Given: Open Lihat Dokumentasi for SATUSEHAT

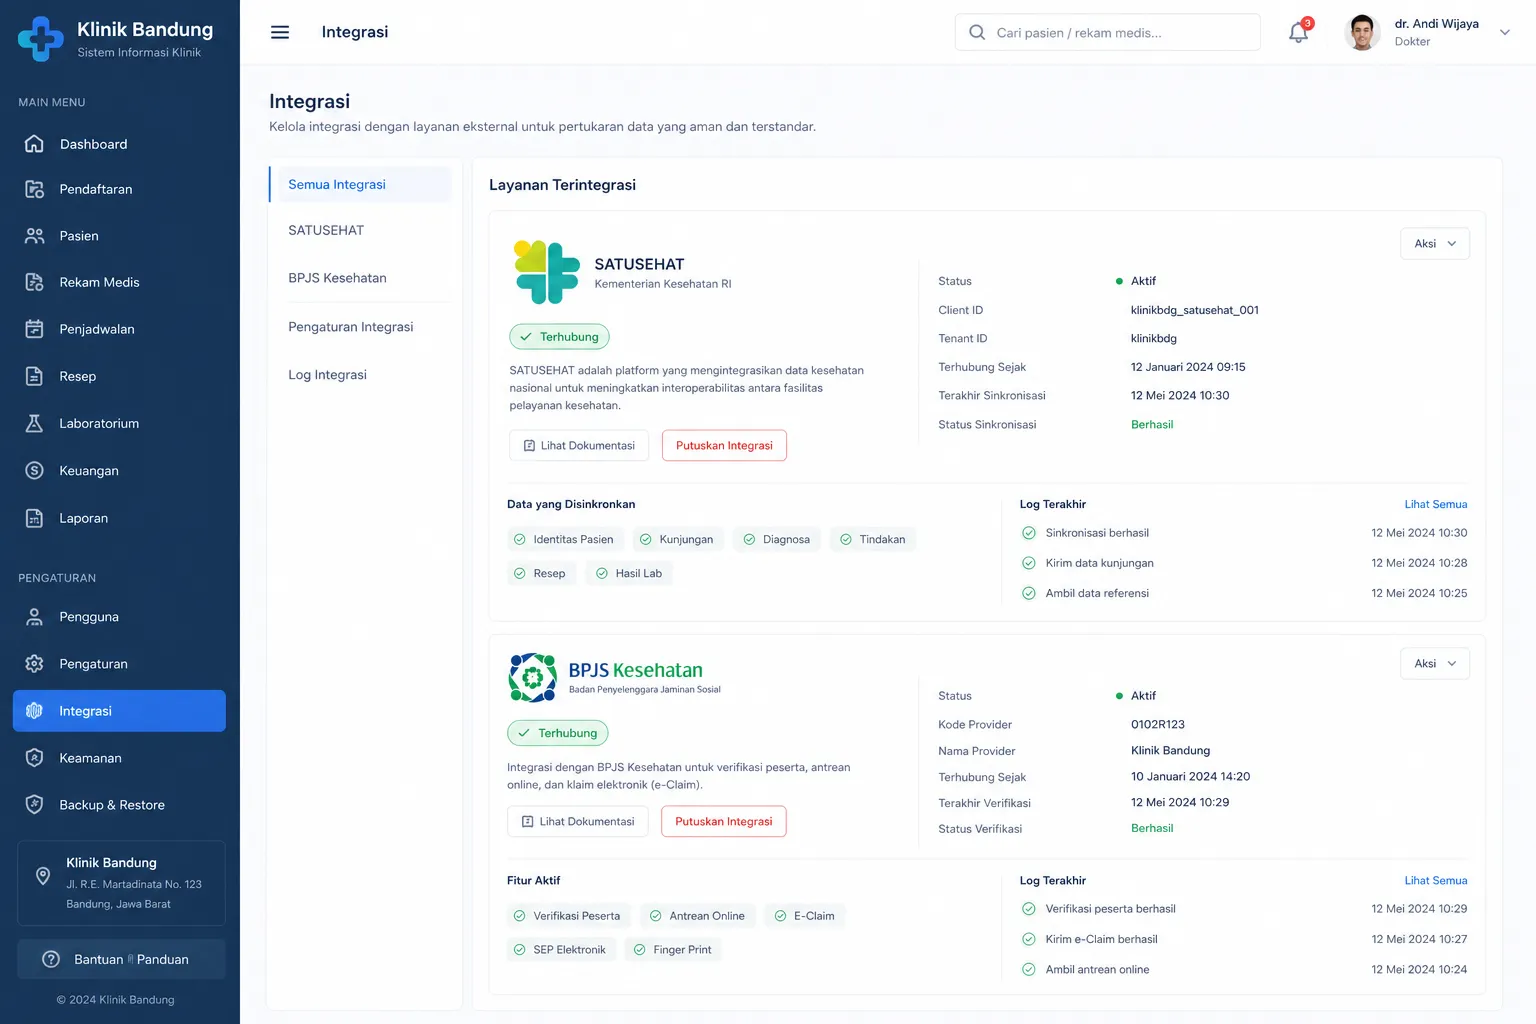Looking at the screenshot, I should pos(579,446).
